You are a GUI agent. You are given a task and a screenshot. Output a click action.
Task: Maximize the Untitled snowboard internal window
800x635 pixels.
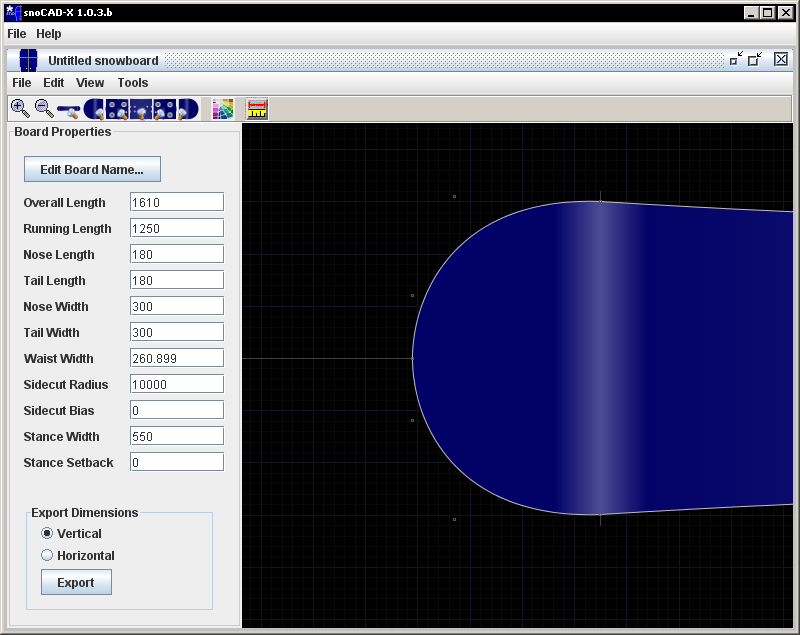click(x=755, y=60)
